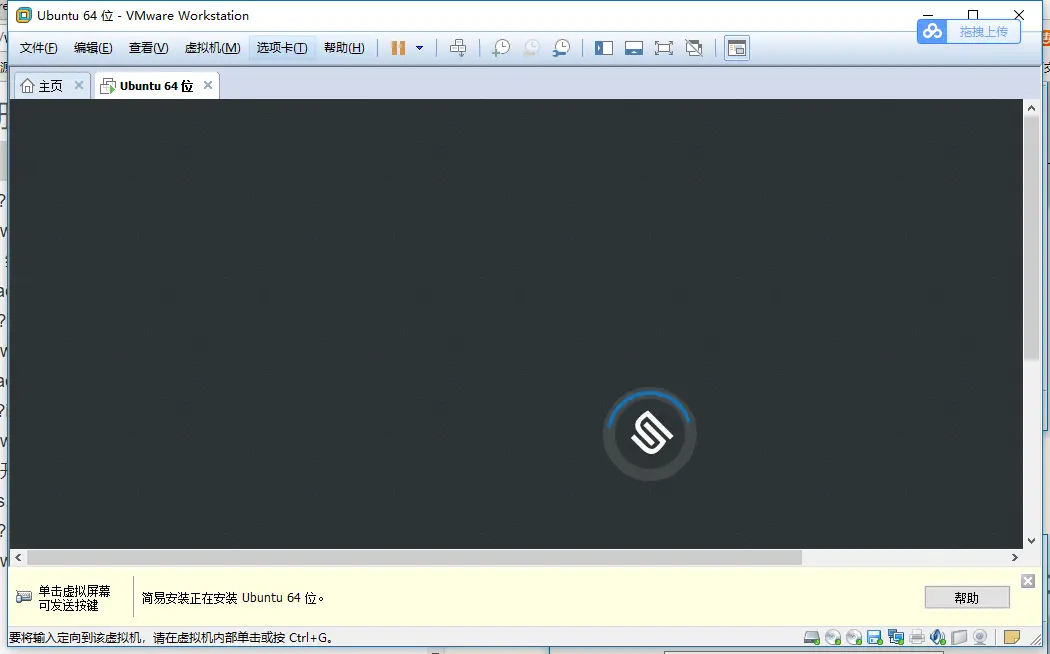Open the message log note icon
Screen dimensions: 1050x654
[1012, 637]
